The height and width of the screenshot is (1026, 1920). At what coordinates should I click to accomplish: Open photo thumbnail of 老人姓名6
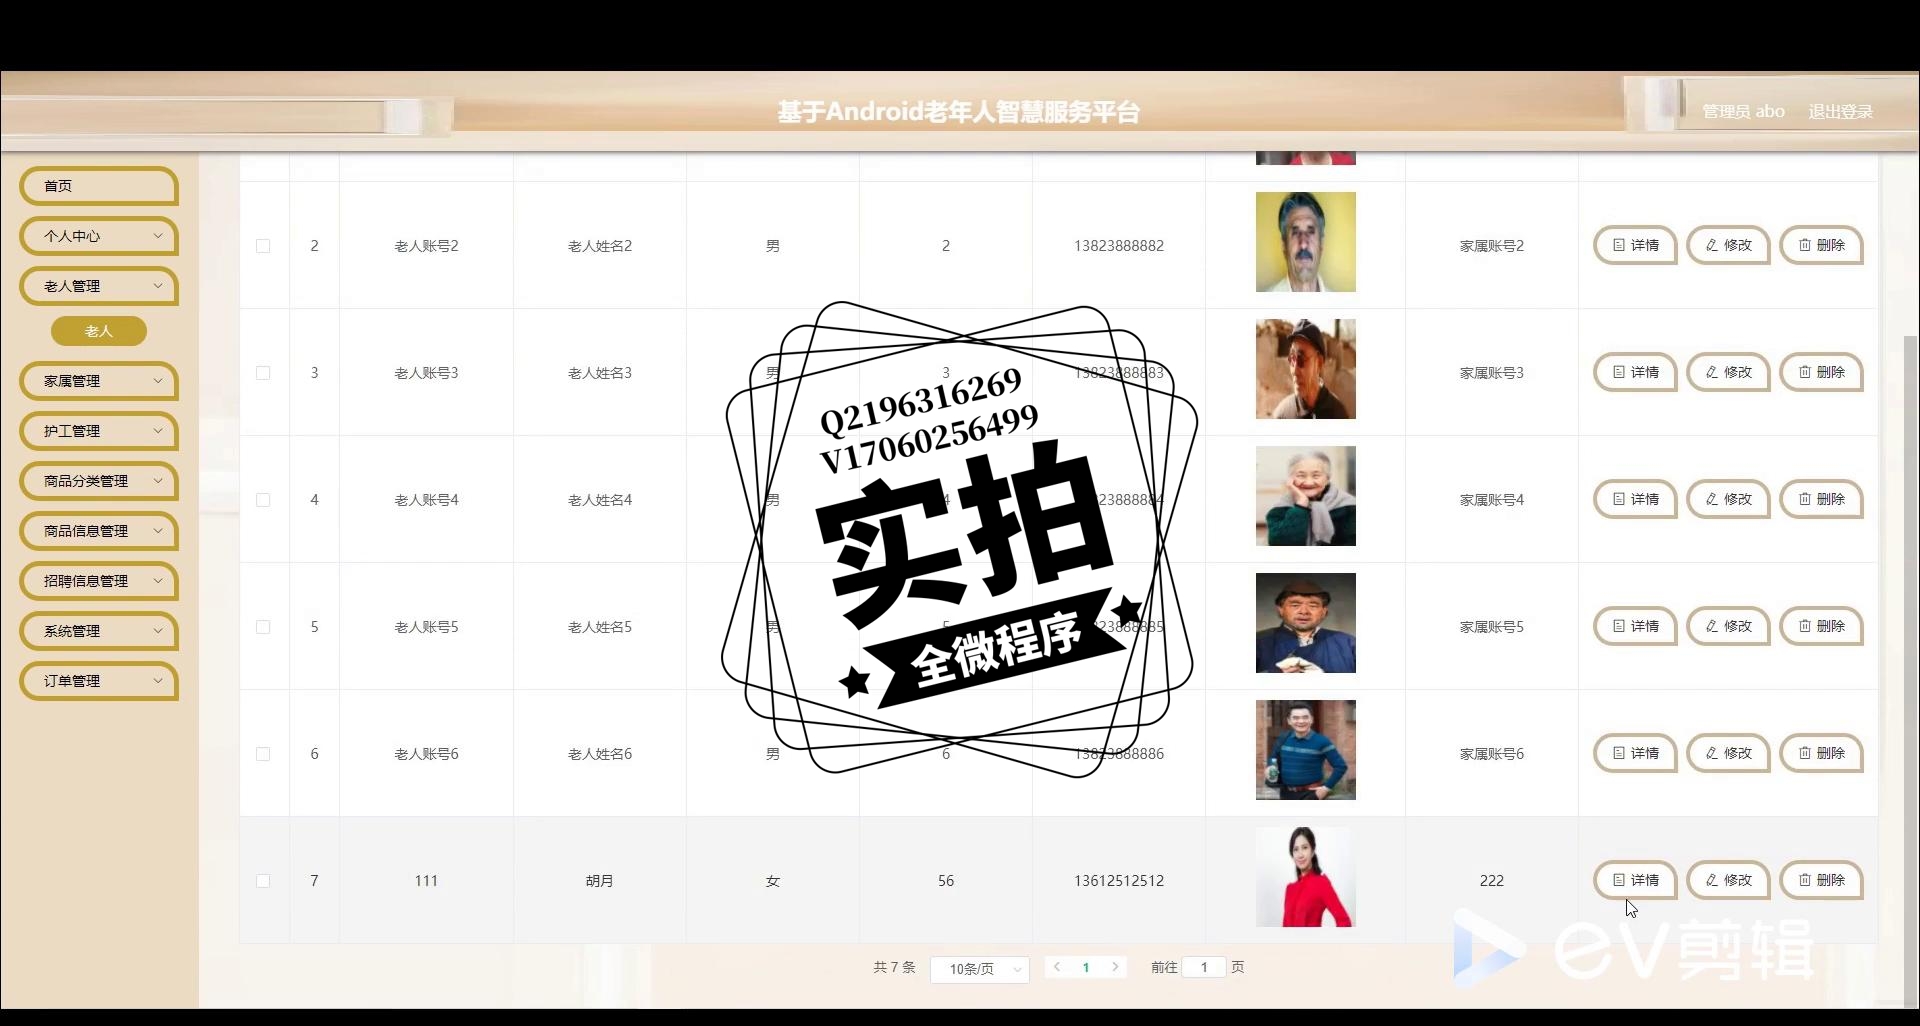[1306, 750]
